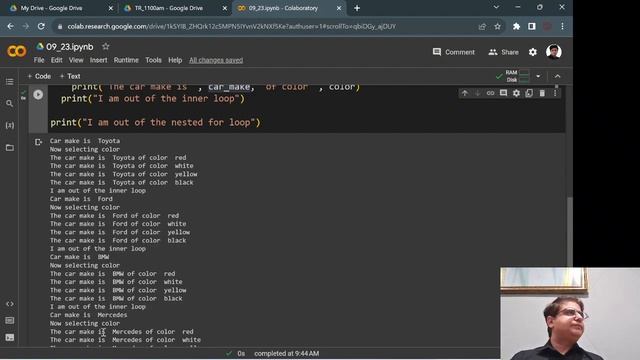Open the command palette sidebar icon
This screenshot has width=640, height=360.
(9, 321)
